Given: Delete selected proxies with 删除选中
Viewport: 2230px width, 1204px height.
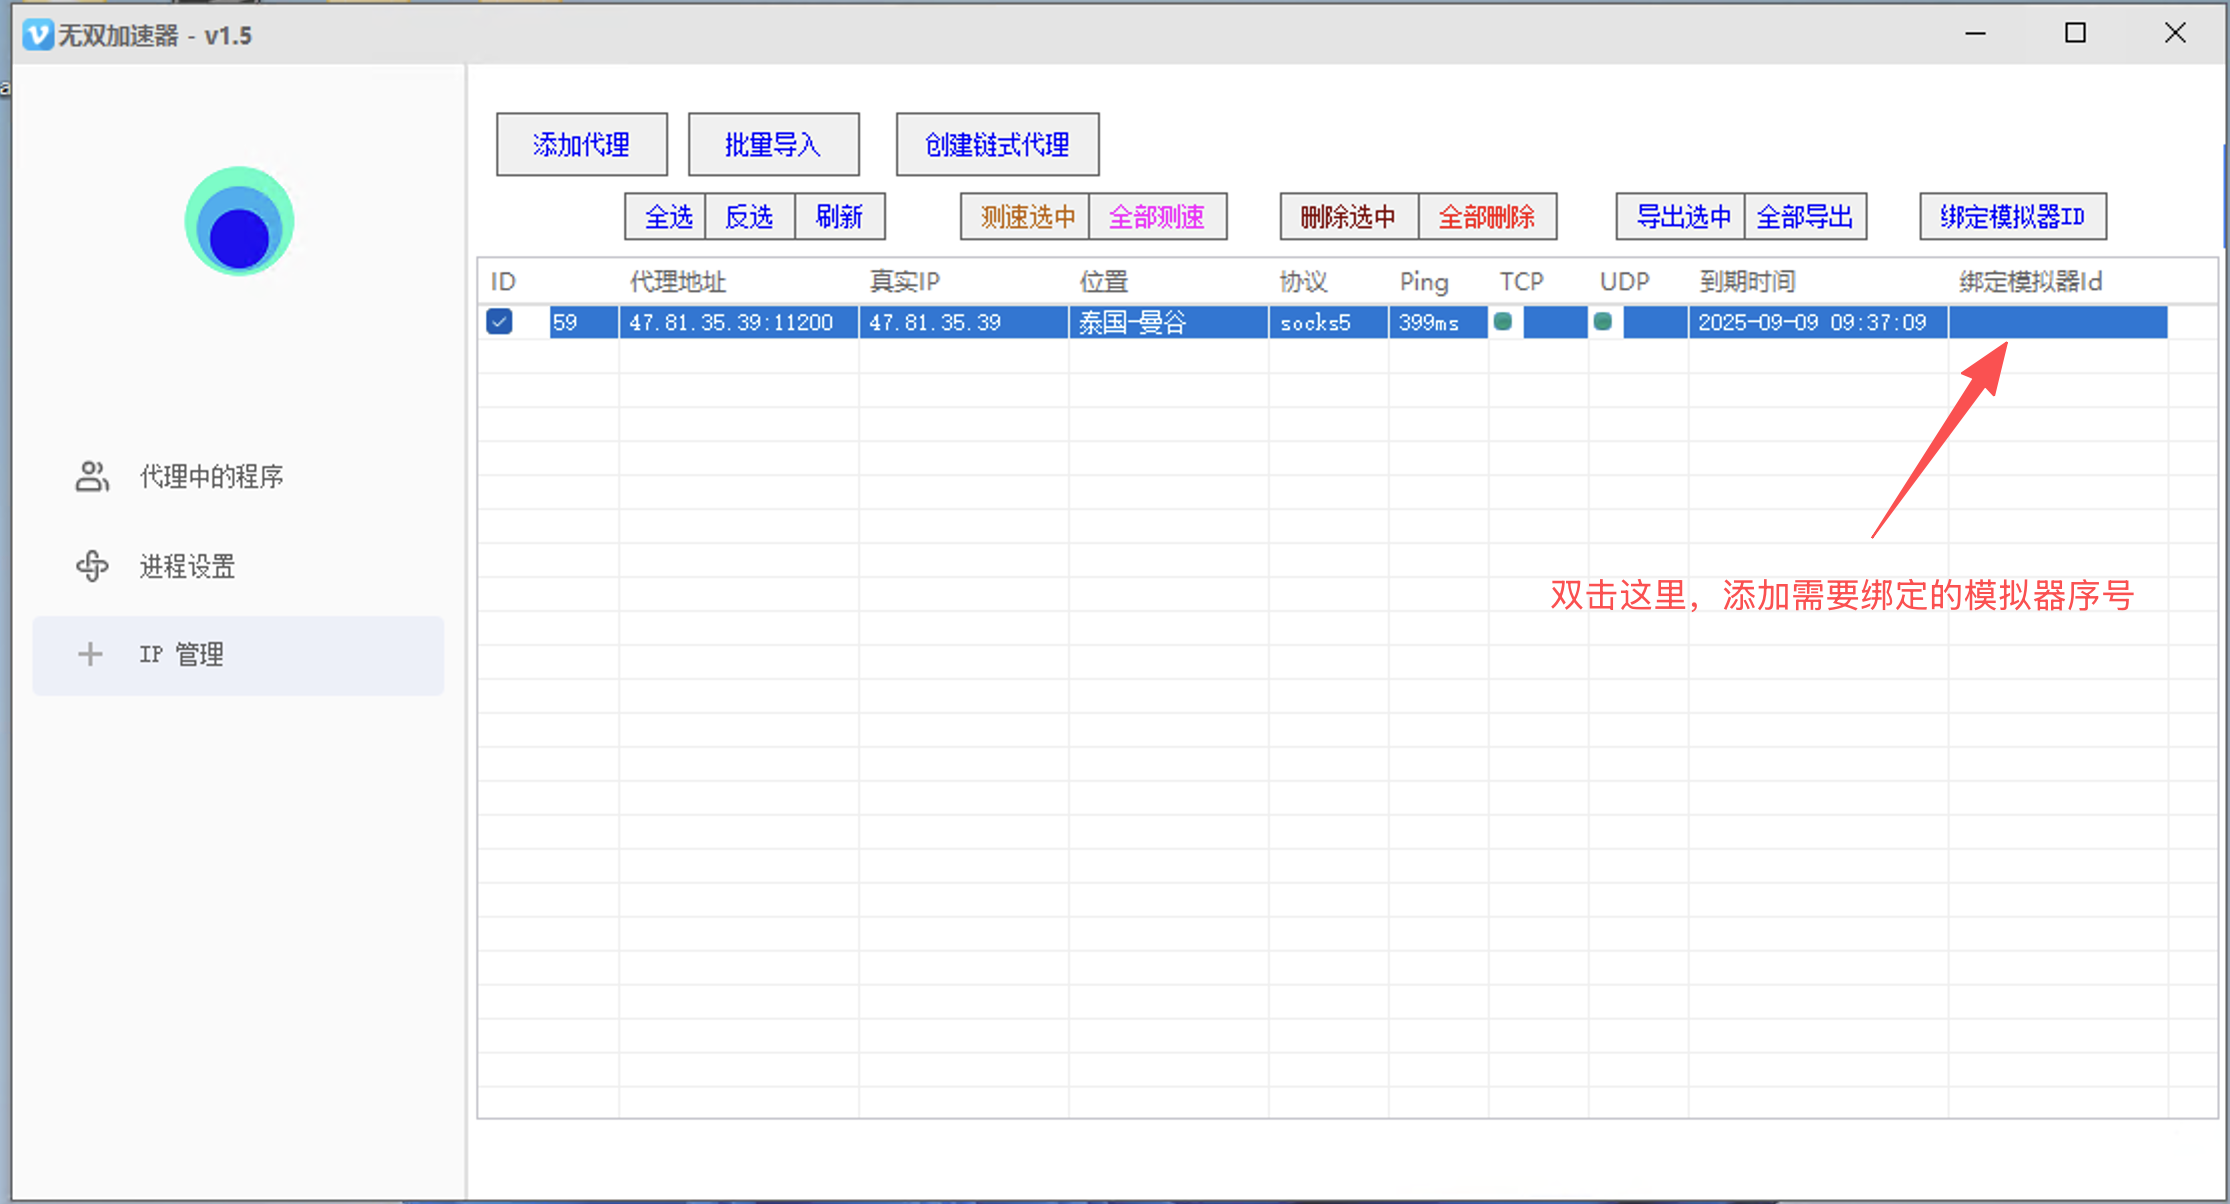Looking at the screenshot, I should pos(1348,216).
